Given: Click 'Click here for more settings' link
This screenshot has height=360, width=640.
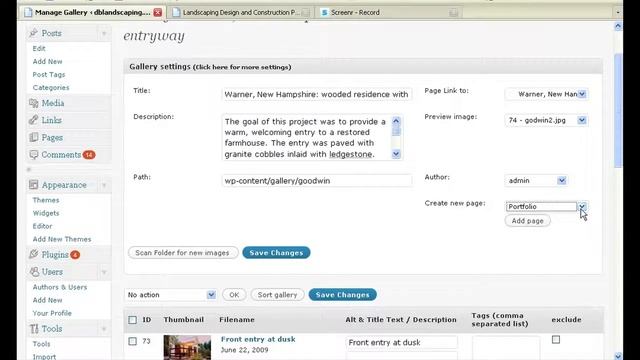Looking at the screenshot, I should [x=242, y=67].
